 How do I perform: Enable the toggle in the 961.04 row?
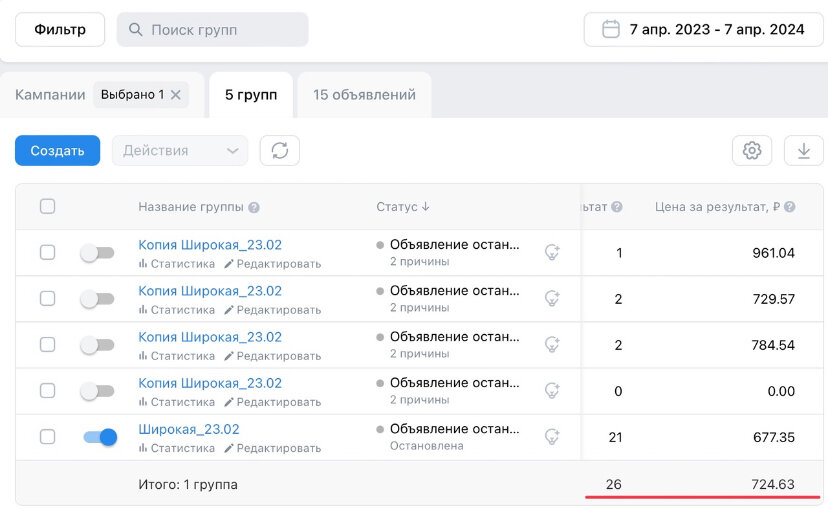(98, 253)
